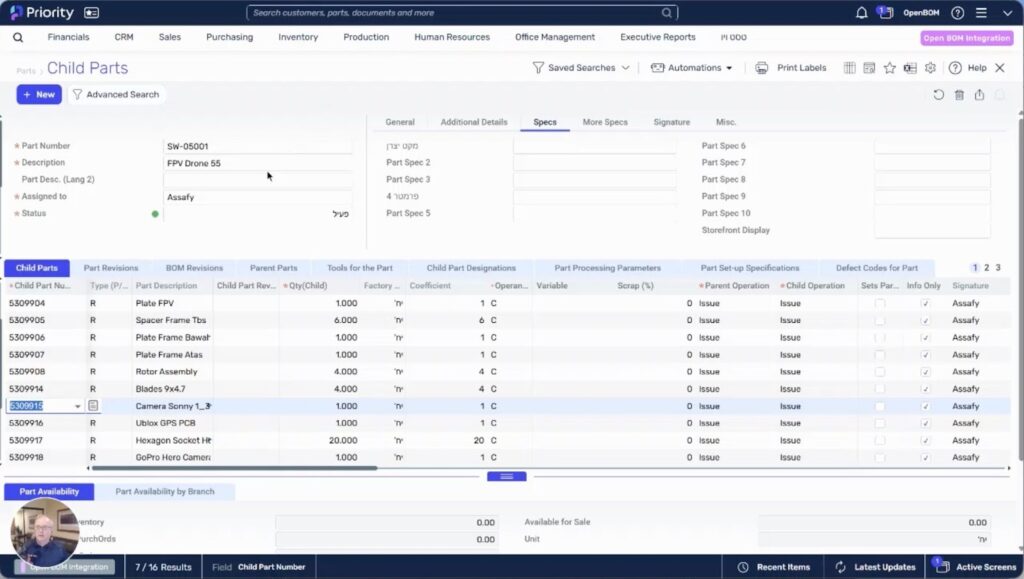Open dropdown arrow in child part 5309915 cell

78,407
